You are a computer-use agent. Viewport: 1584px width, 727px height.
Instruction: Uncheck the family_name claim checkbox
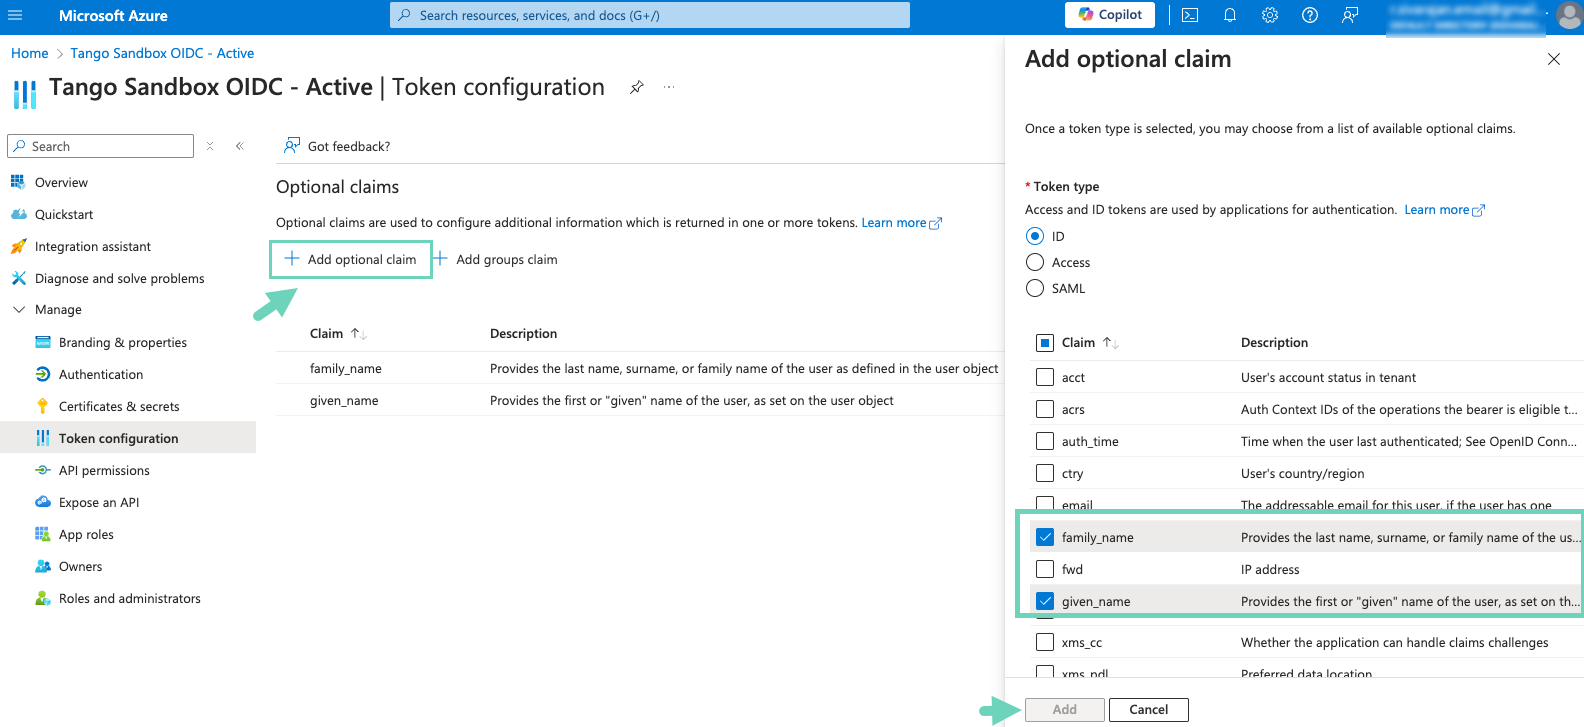pyautogui.click(x=1045, y=537)
